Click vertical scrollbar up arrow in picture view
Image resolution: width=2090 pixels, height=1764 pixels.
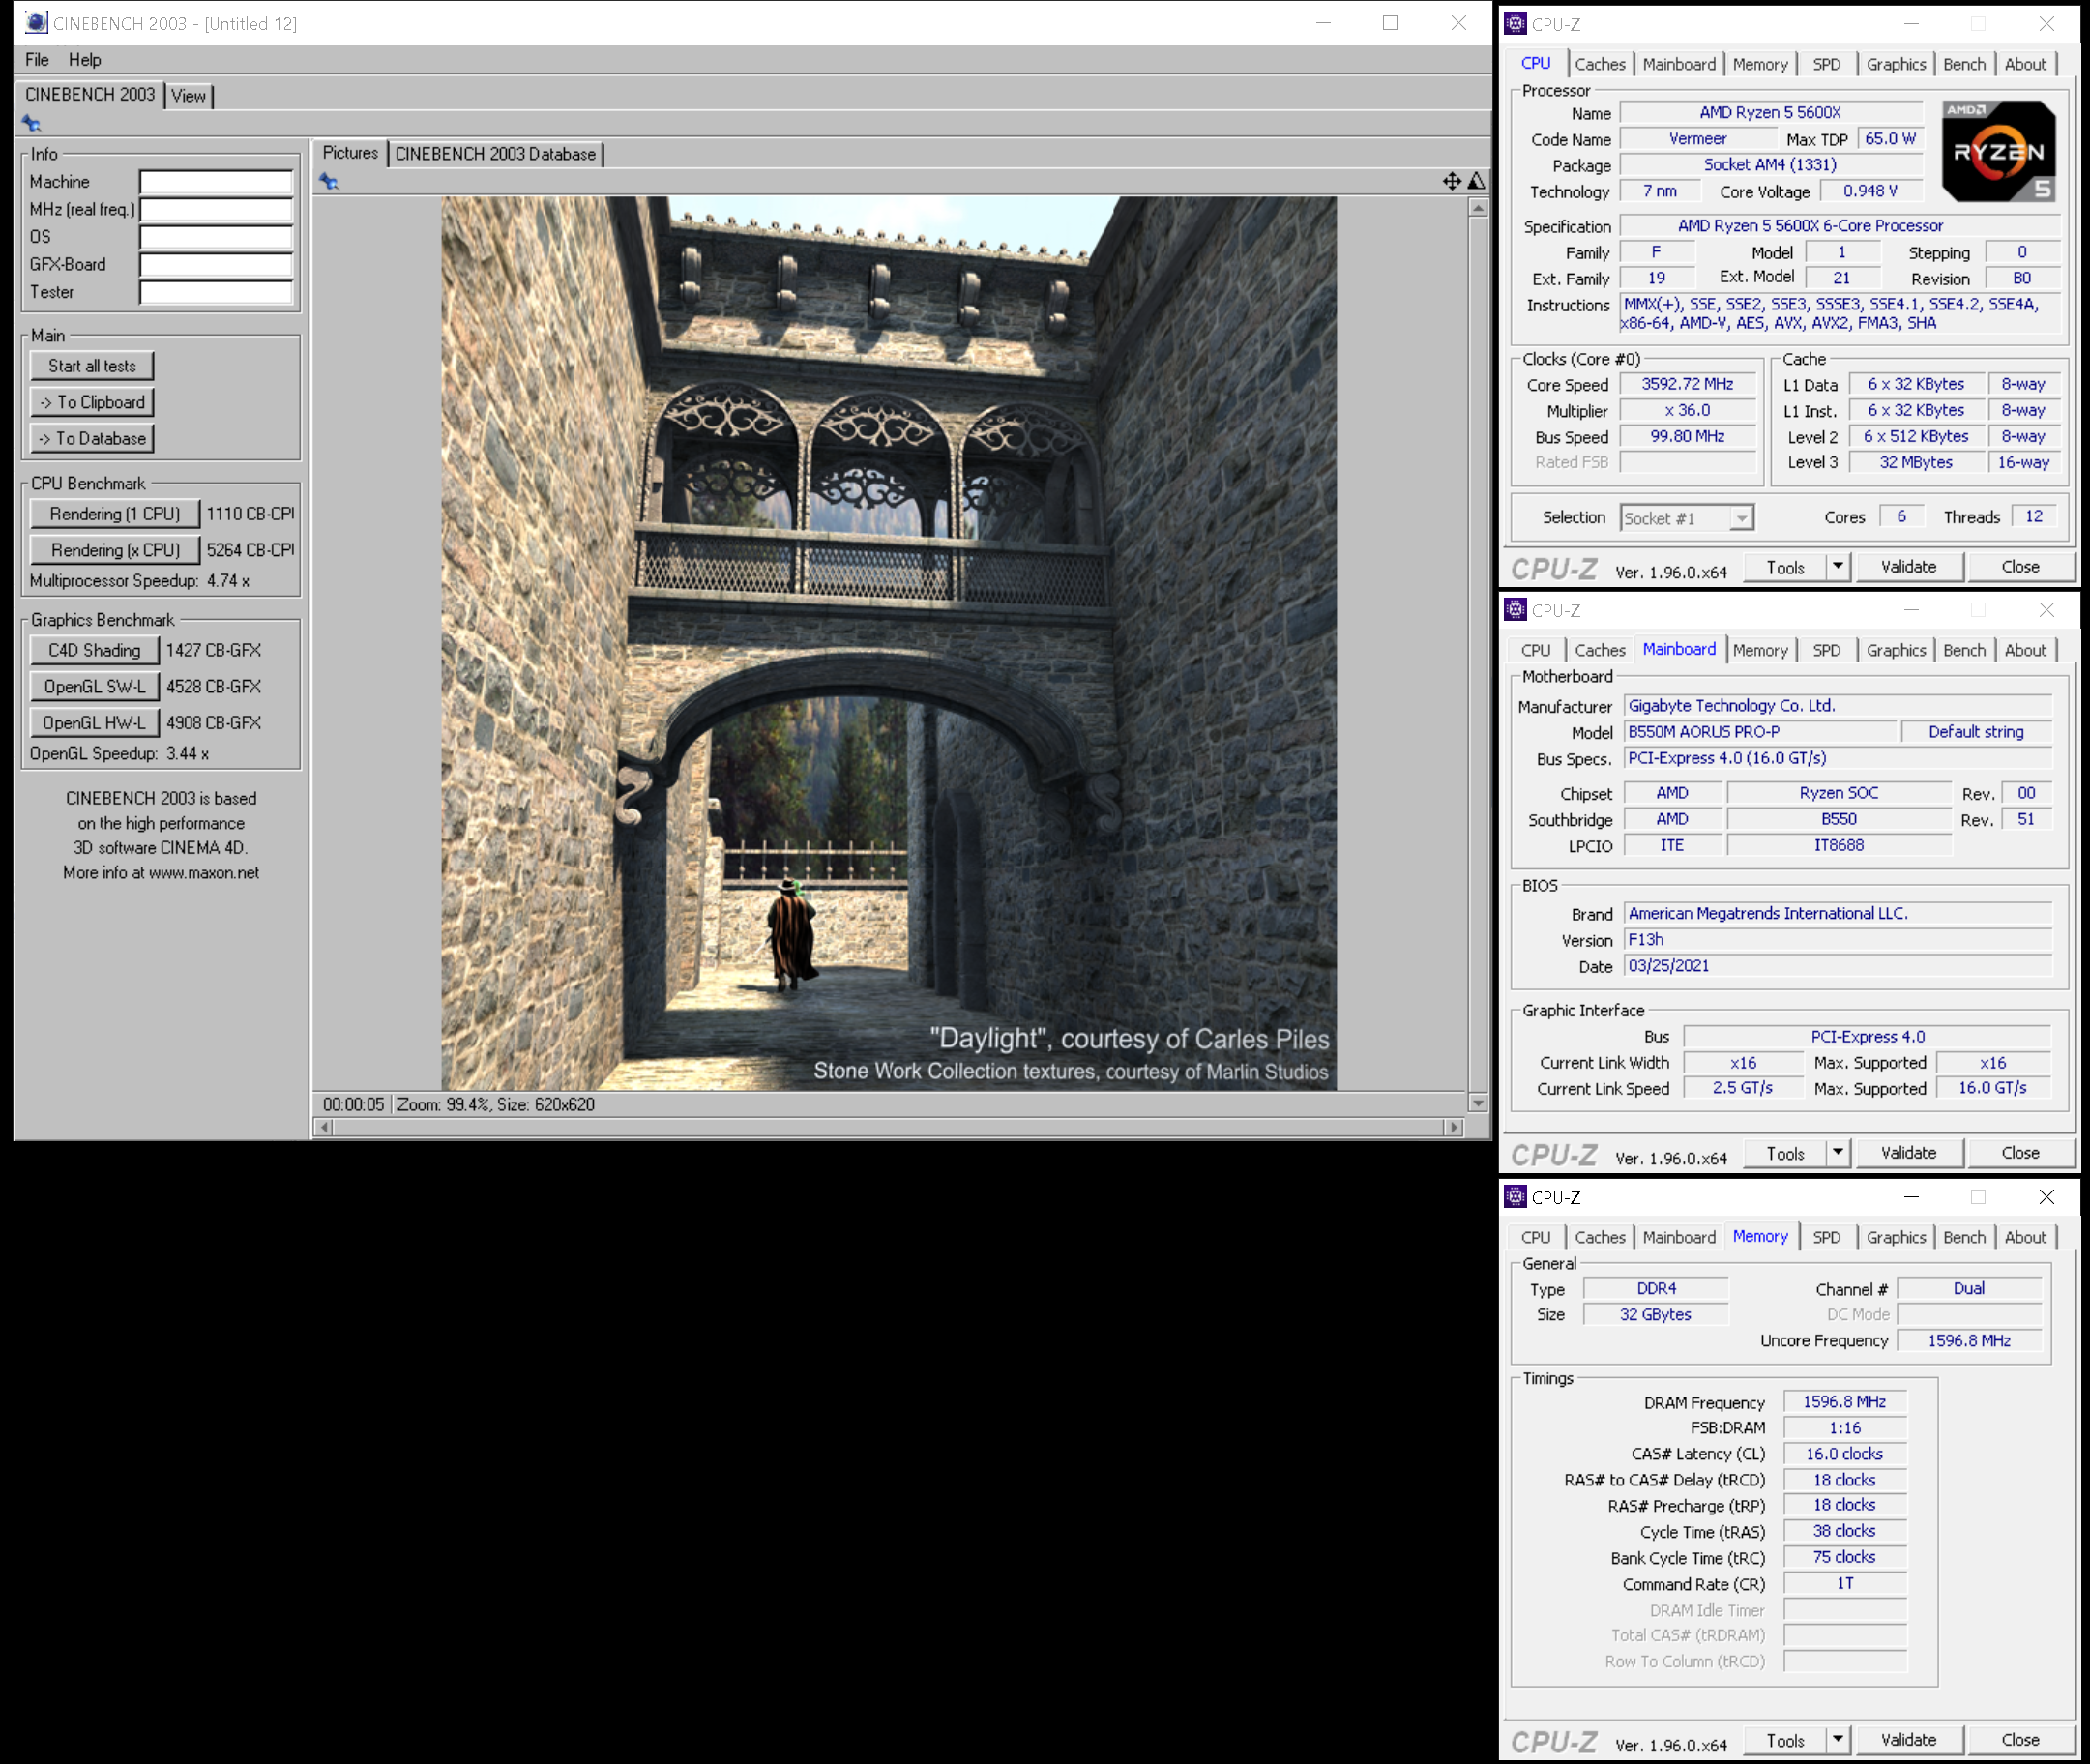coord(1478,207)
